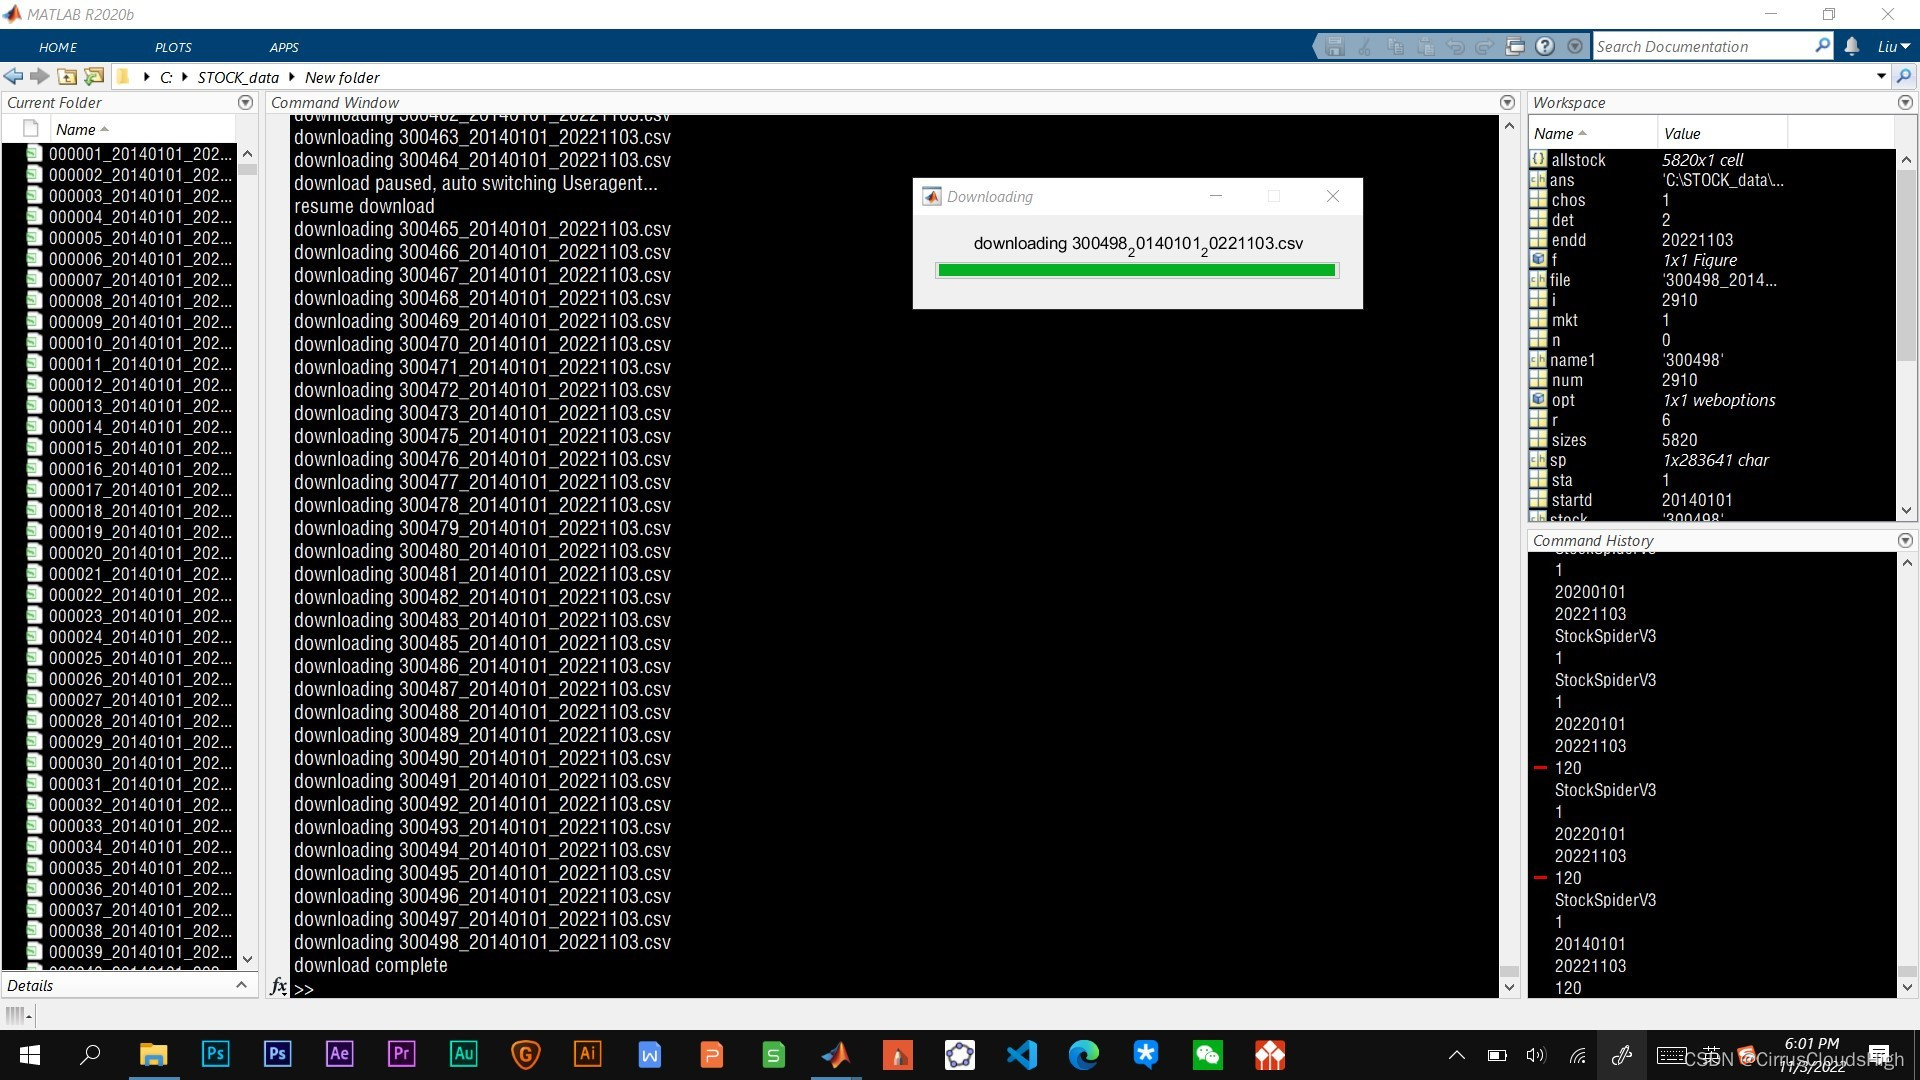Viewport: 1920px width, 1080px height.
Task: Switch to the APPS tab
Action: [284, 47]
